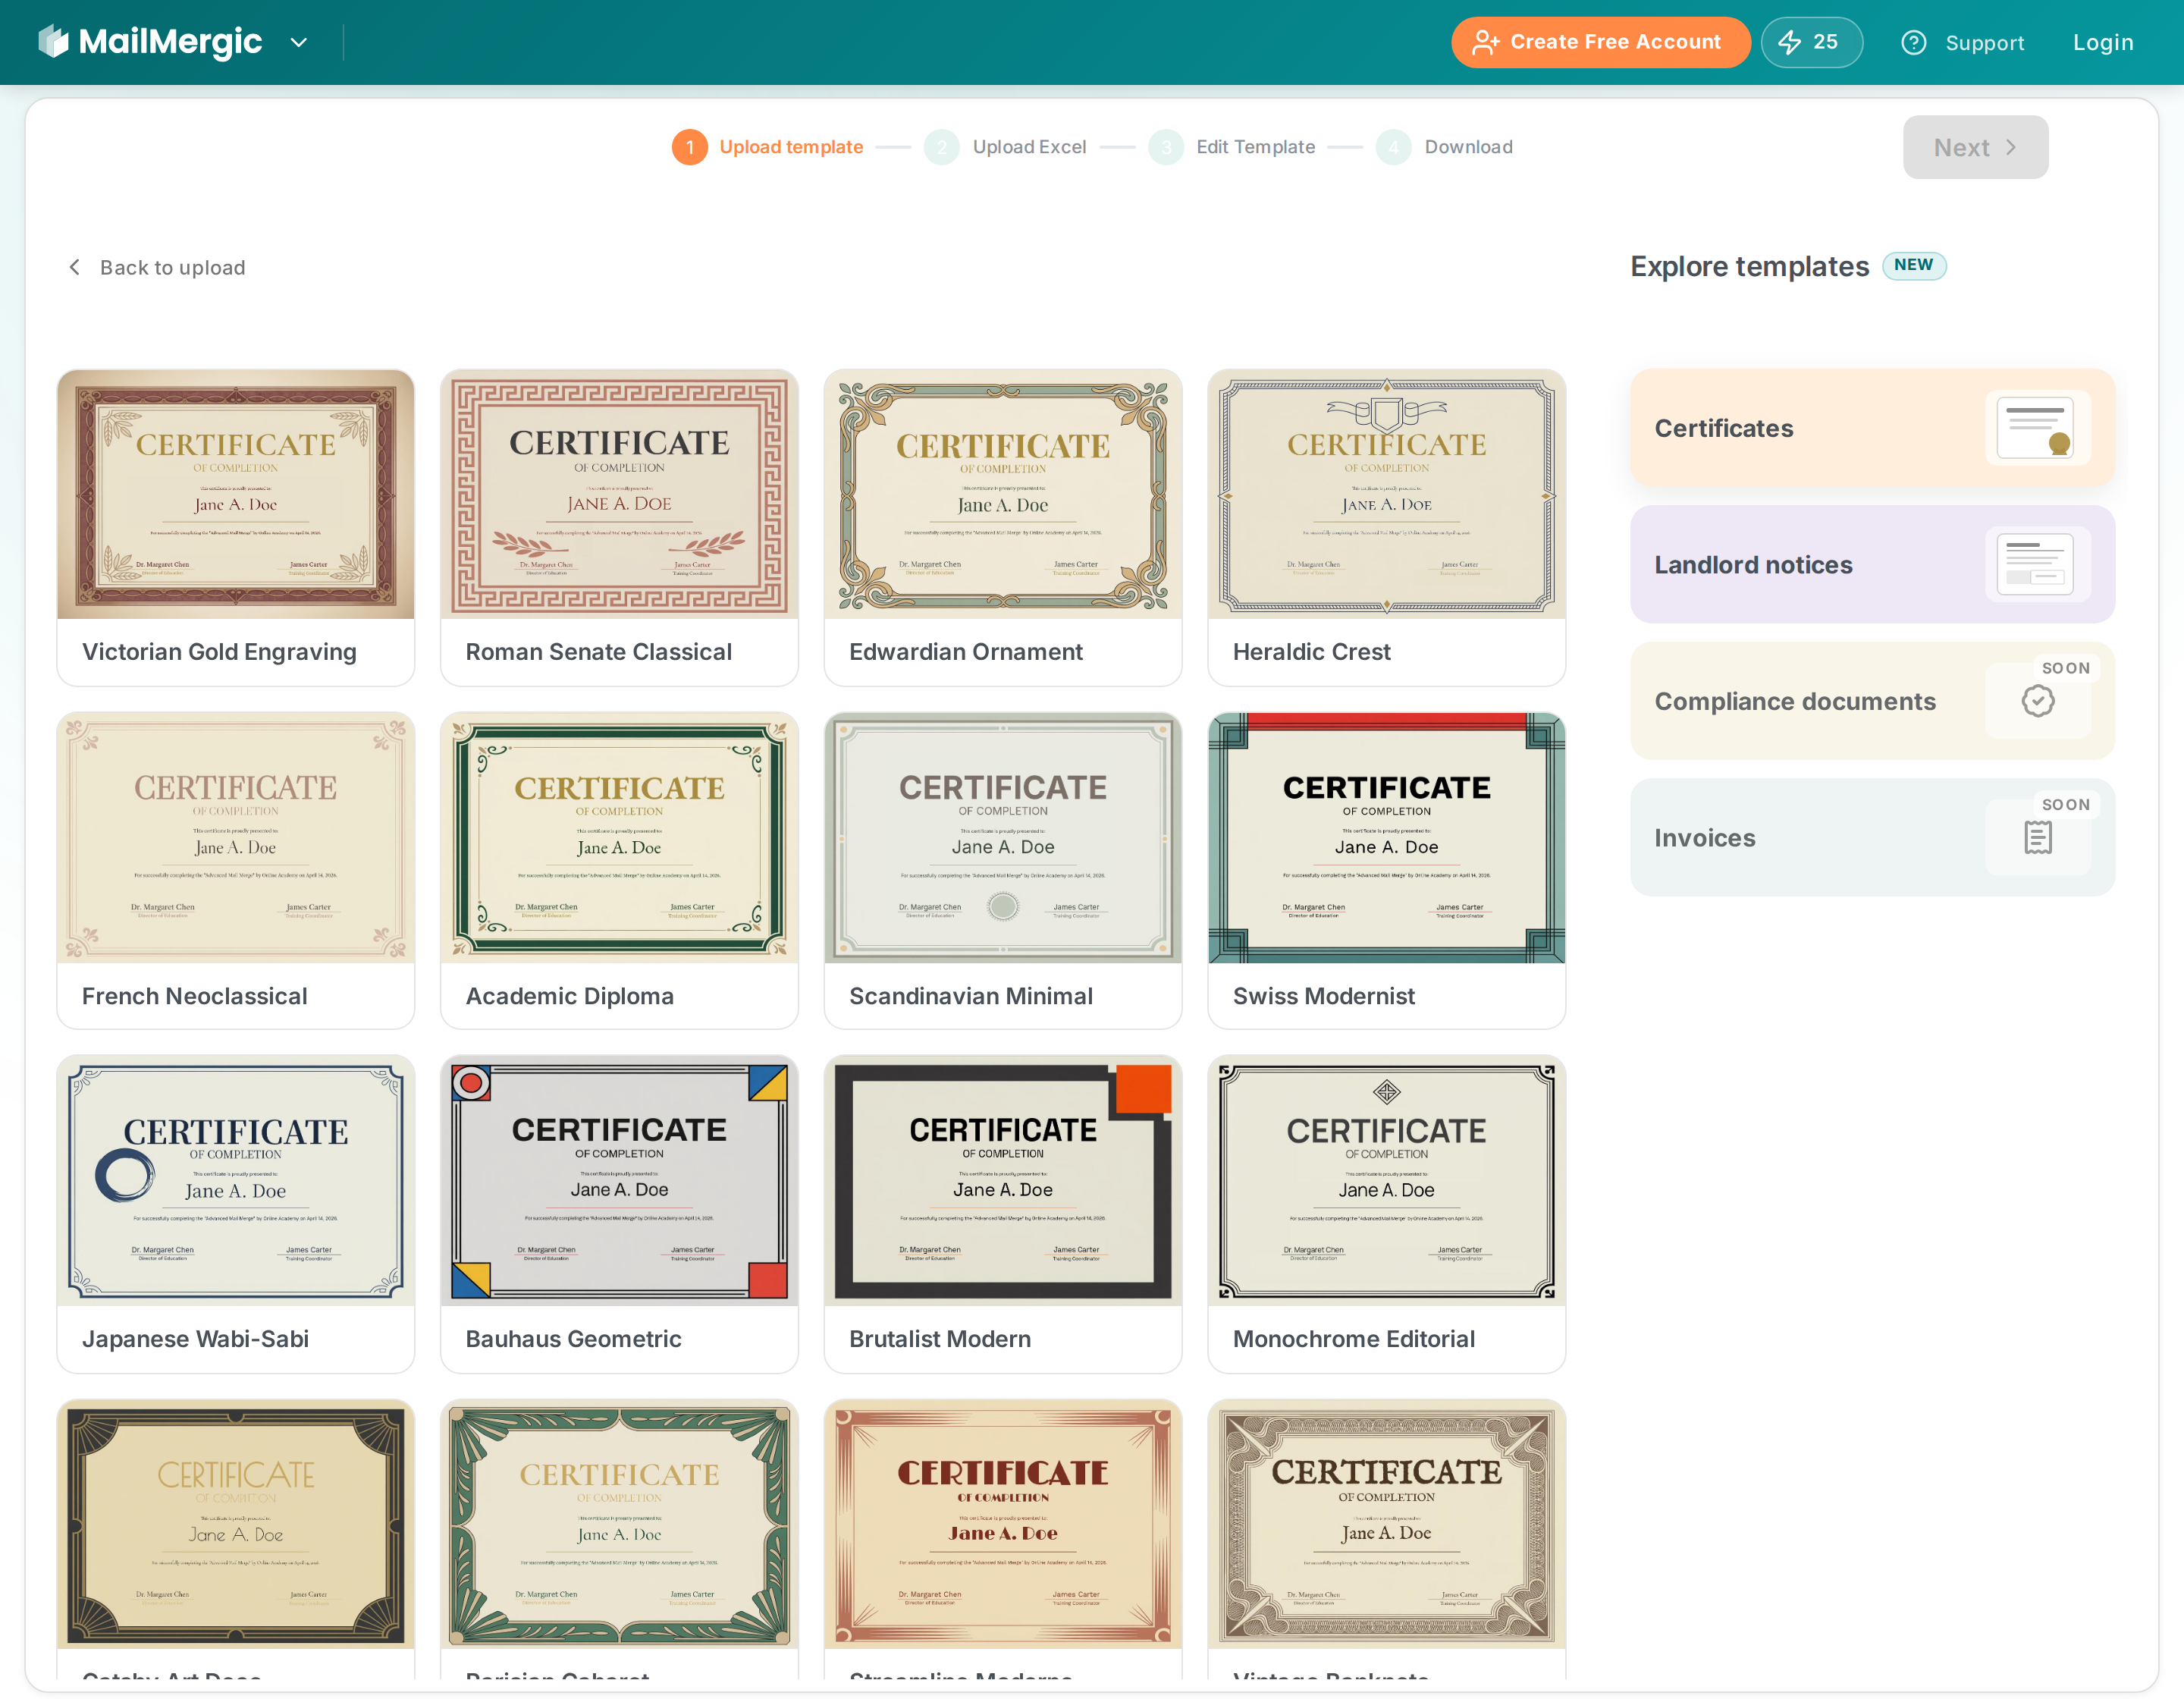Click the Bauhaus Geometric label
The image size is (2184, 1699).
tap(573, 1339)
